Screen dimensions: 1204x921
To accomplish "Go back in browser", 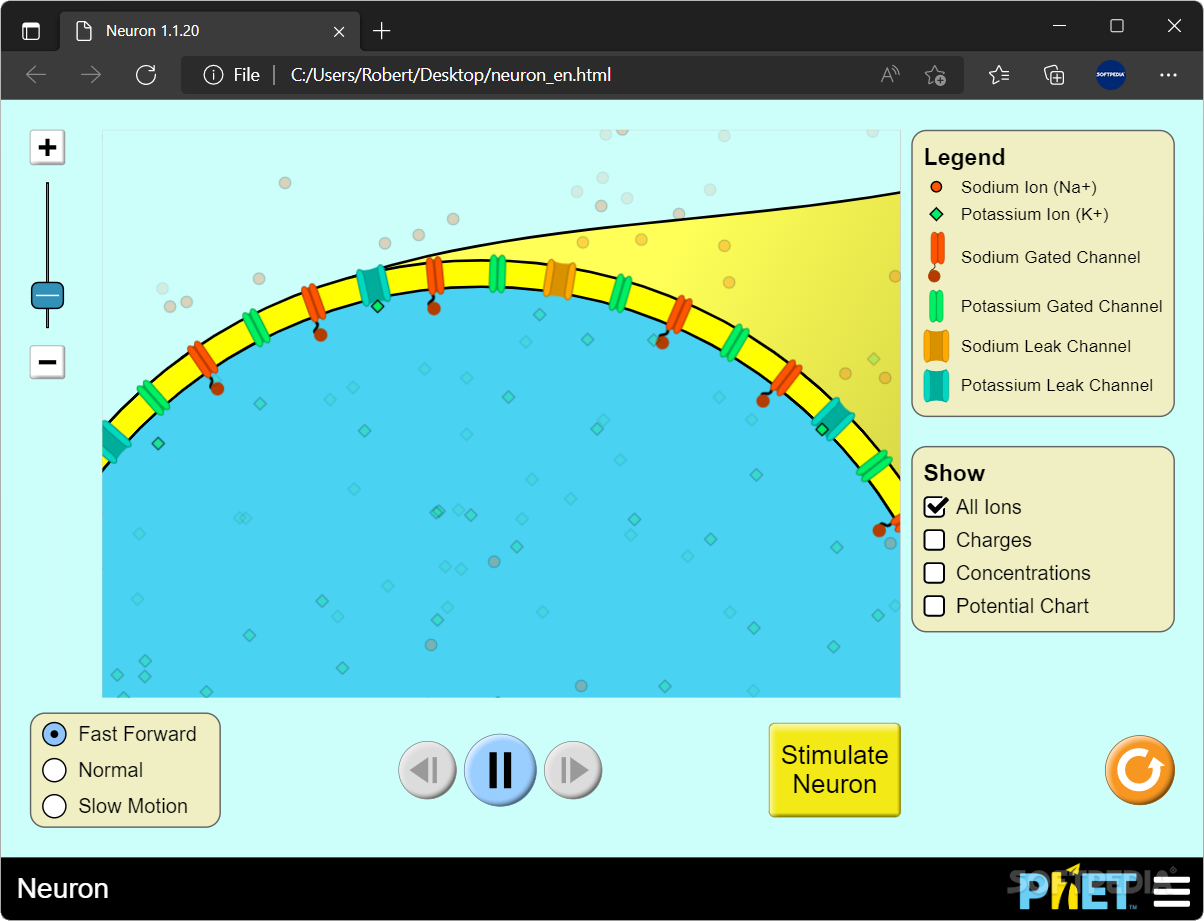I will (36, 75).
